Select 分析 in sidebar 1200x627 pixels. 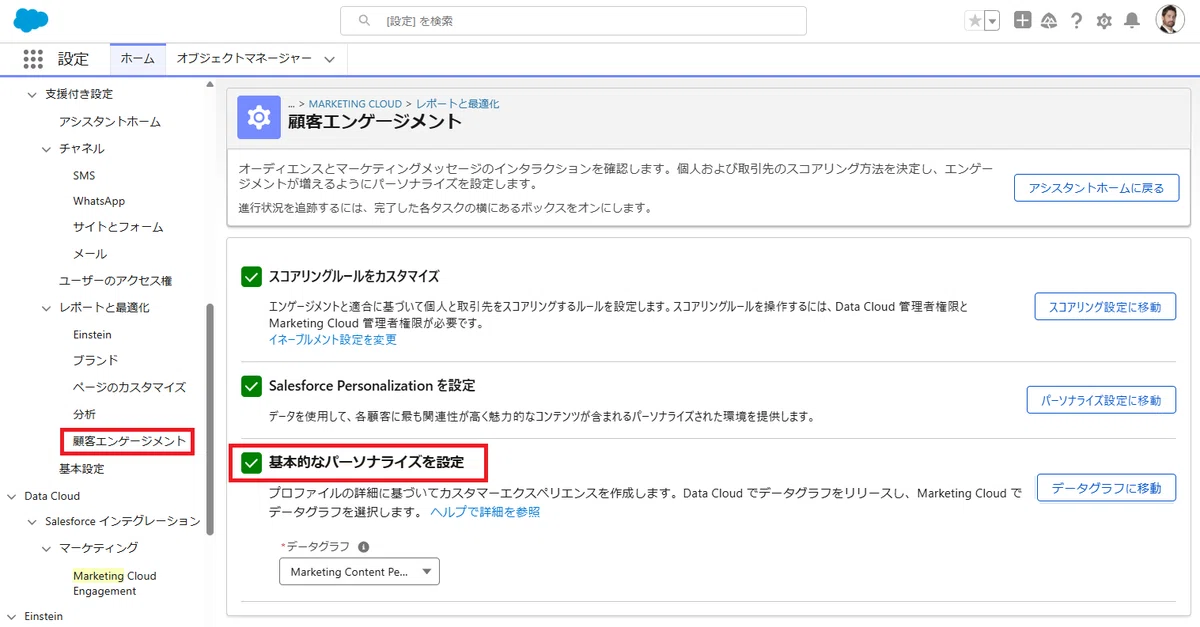(x=84, y=413)
